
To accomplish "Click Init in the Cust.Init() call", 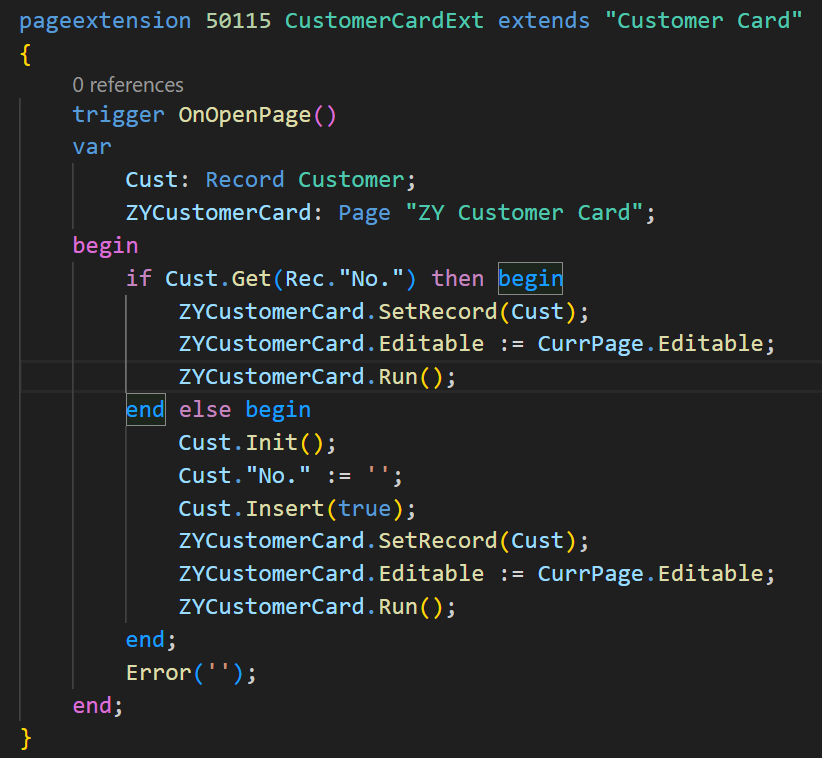I will click(265, 442).
